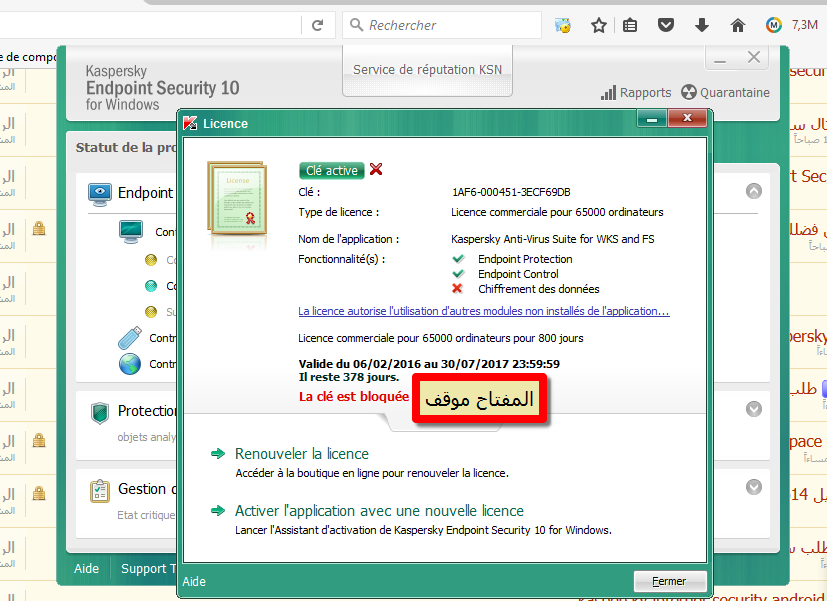Click the computer monitor icon under Endpoint
The height and width of the screenshot is (601, 827).
point(131,232)
